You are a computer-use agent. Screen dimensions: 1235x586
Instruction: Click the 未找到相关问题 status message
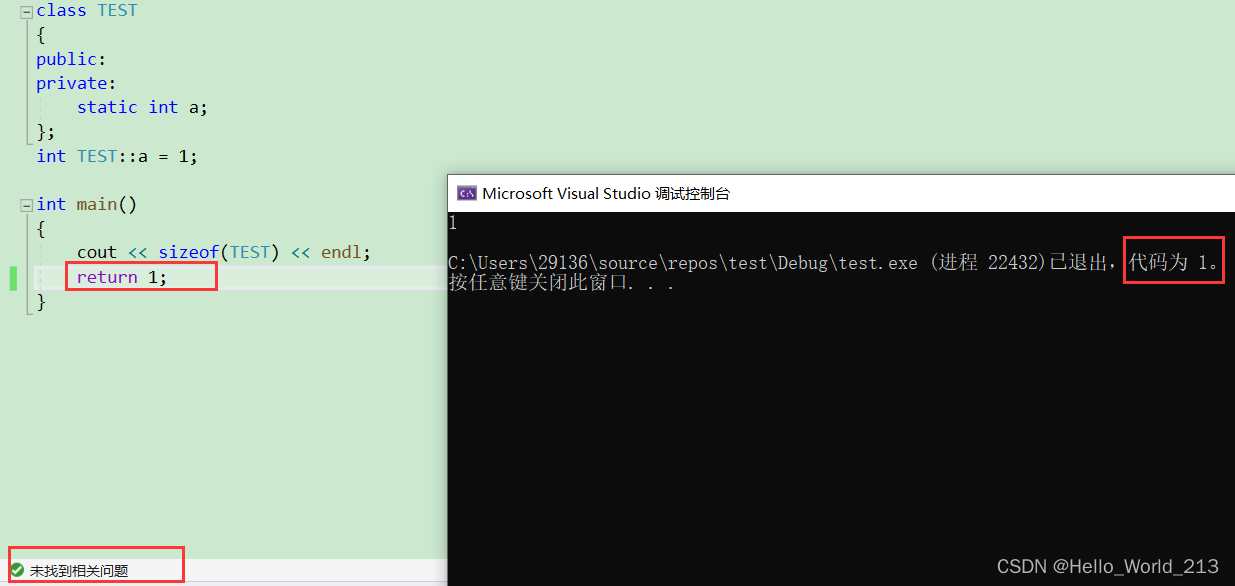coord(79,571)
